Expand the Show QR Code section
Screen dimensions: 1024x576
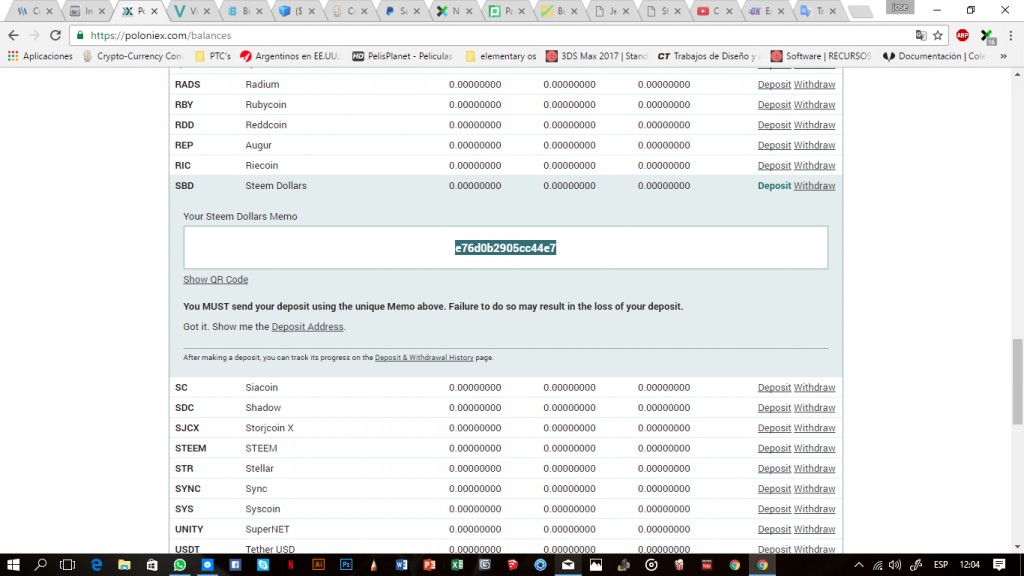click(215, 280)
